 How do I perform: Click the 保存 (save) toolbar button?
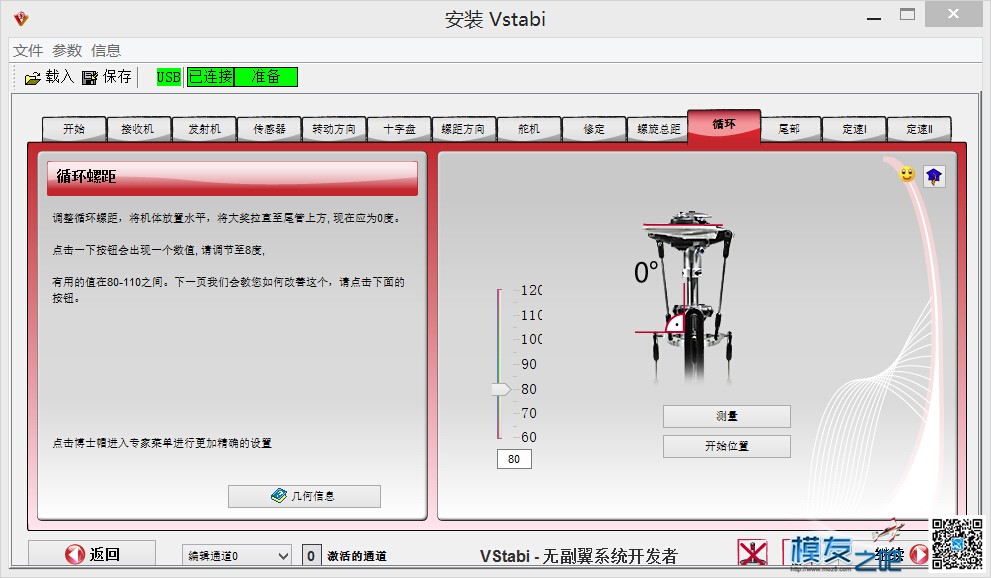click(x=106, y=77)
